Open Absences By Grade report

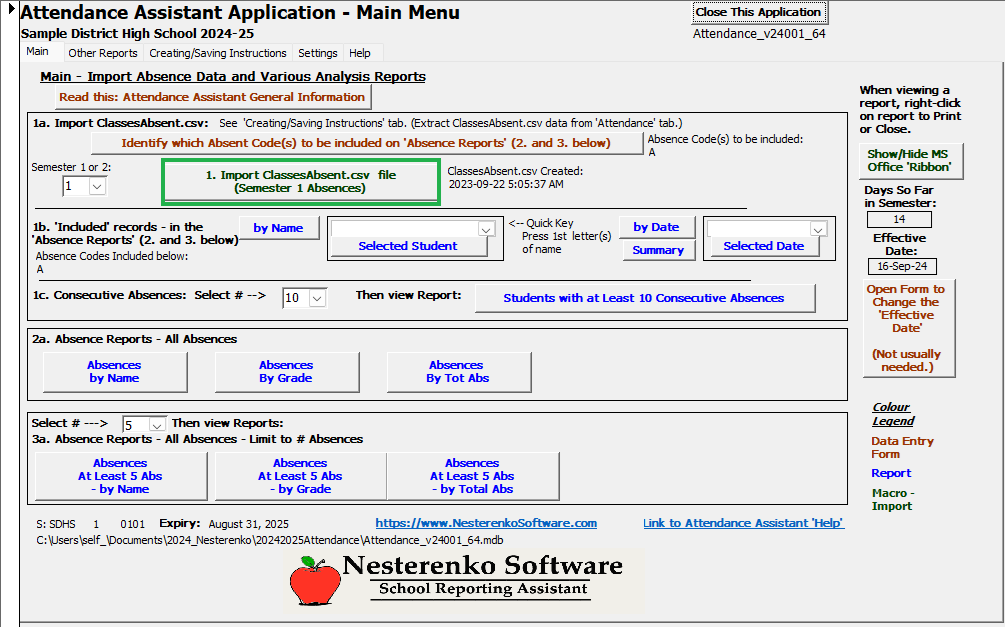point(286,371)
